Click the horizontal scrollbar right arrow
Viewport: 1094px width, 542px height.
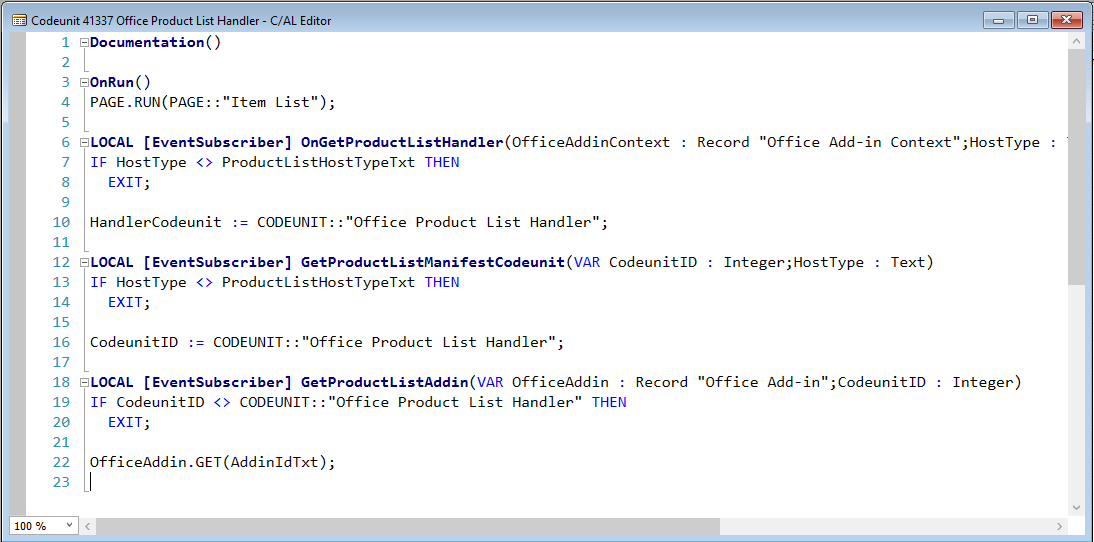click(x=1060, y=526)
